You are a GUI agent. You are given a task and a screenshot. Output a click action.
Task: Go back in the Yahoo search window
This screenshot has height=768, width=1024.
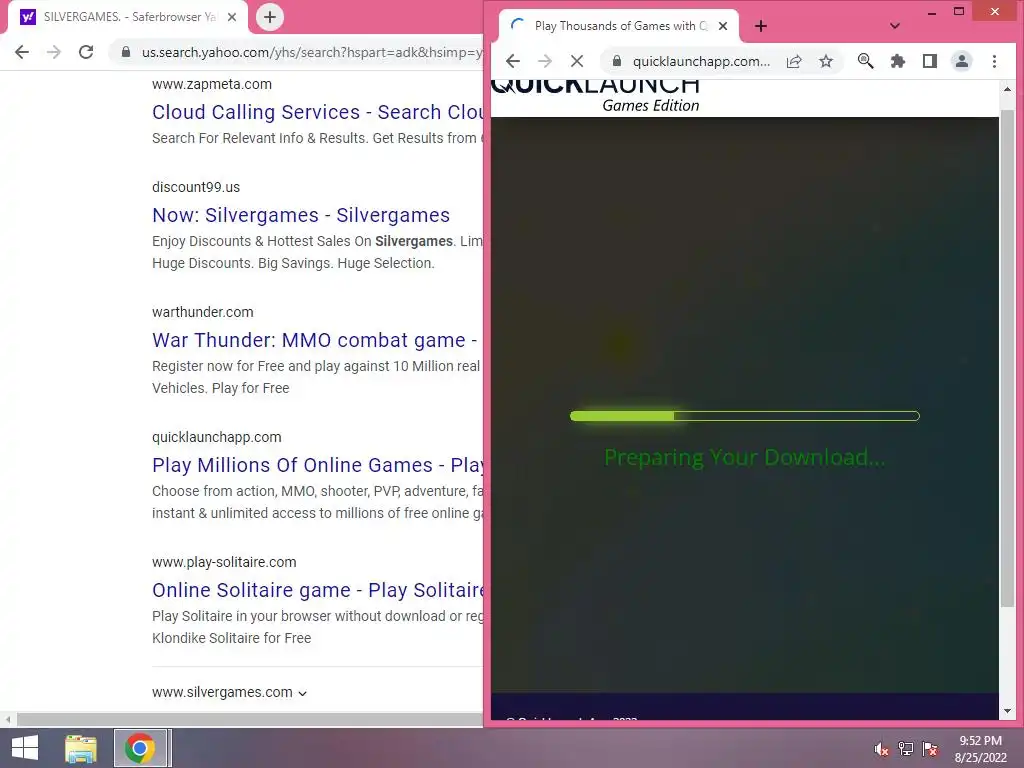click(x=22, y=52)
